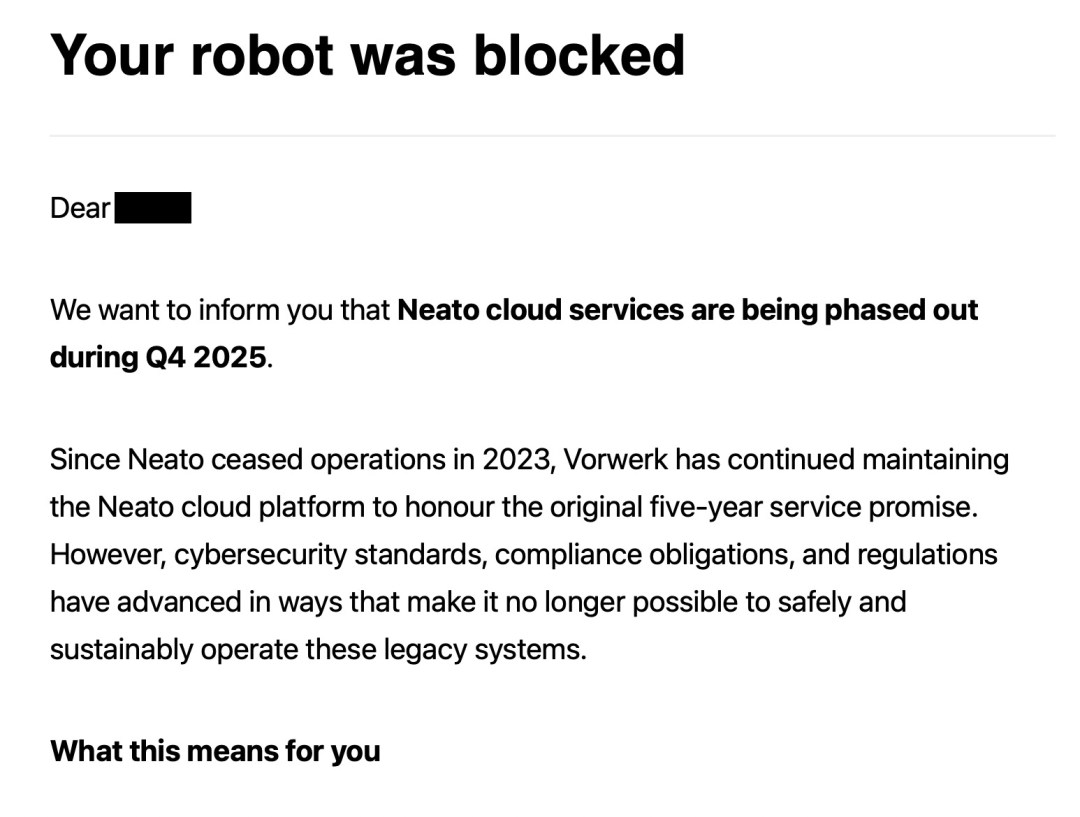
Task: Click the year "2023" in the paragraph
Action: coord(516,460)
